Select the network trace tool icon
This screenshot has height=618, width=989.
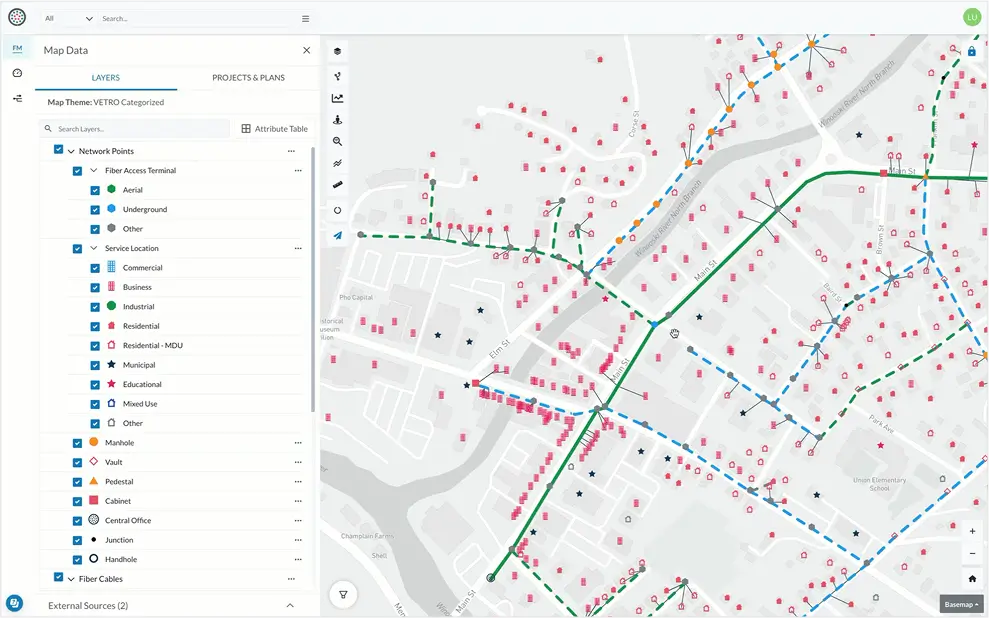coord(337,76)
